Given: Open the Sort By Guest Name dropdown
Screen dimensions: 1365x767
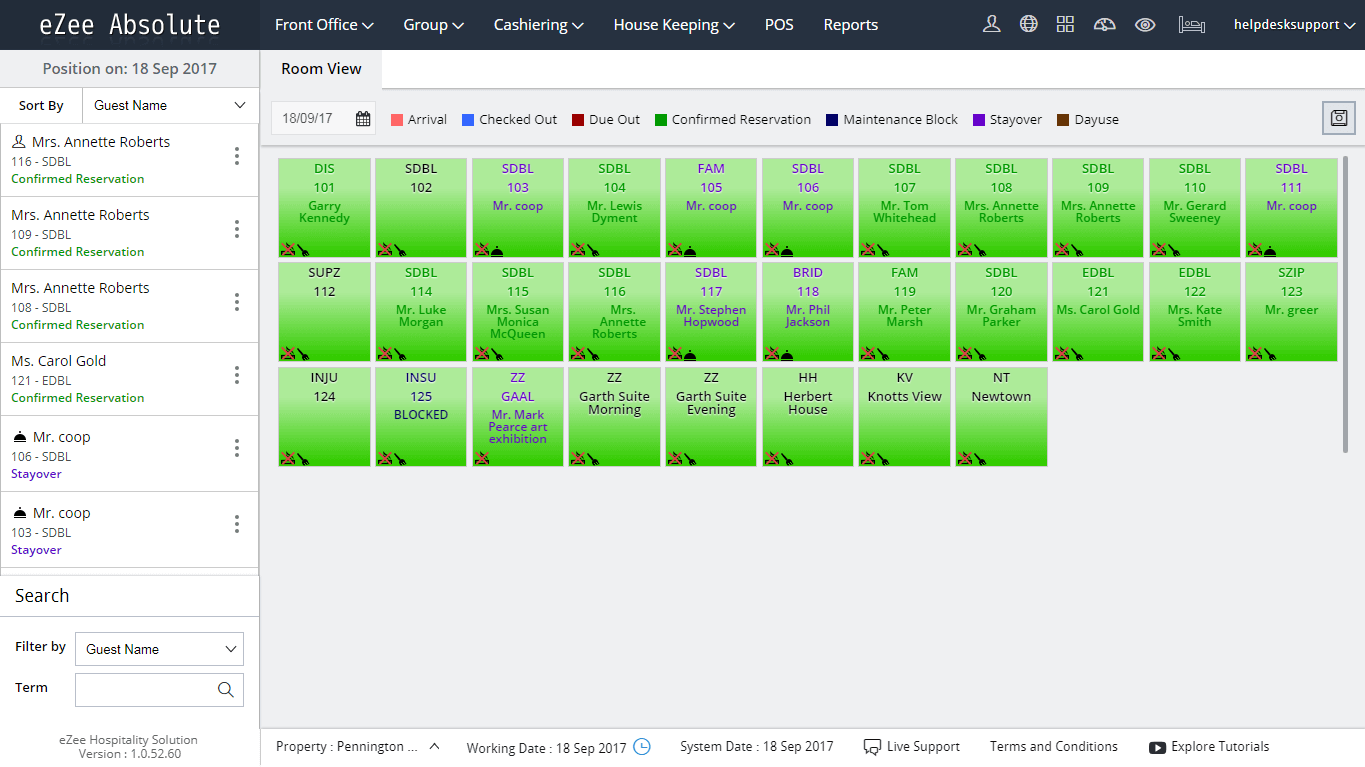Looking at the screenshot, I should point(169,104).
